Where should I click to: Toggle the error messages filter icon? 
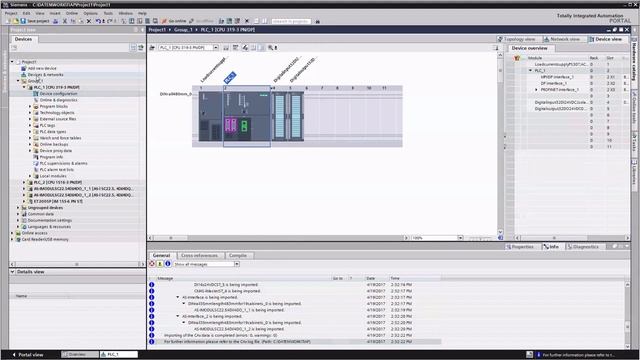click(152, 264)
